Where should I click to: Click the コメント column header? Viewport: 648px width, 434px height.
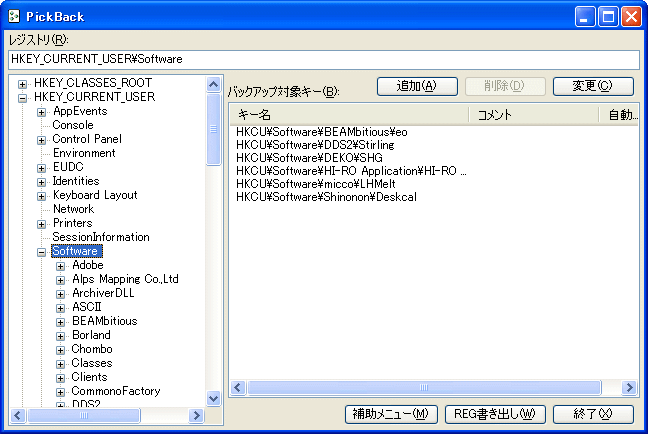coord(533,115)
